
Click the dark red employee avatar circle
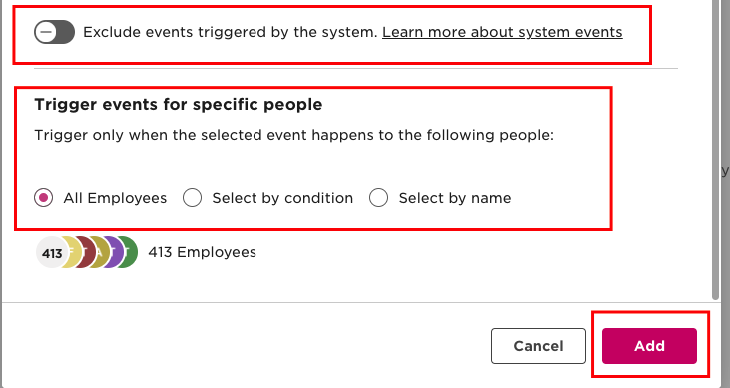point(87,252)
